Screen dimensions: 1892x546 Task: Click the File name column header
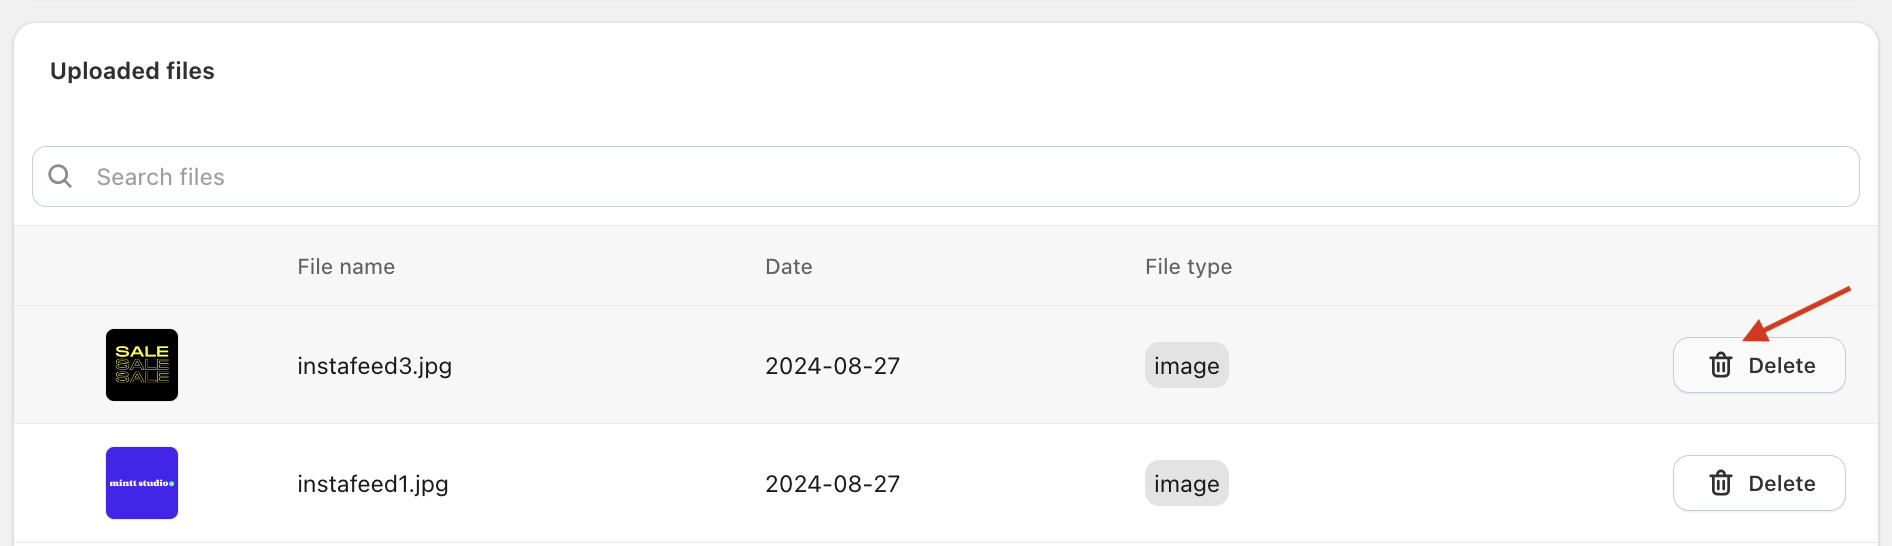pyautogui.click(x=346, y=267)
